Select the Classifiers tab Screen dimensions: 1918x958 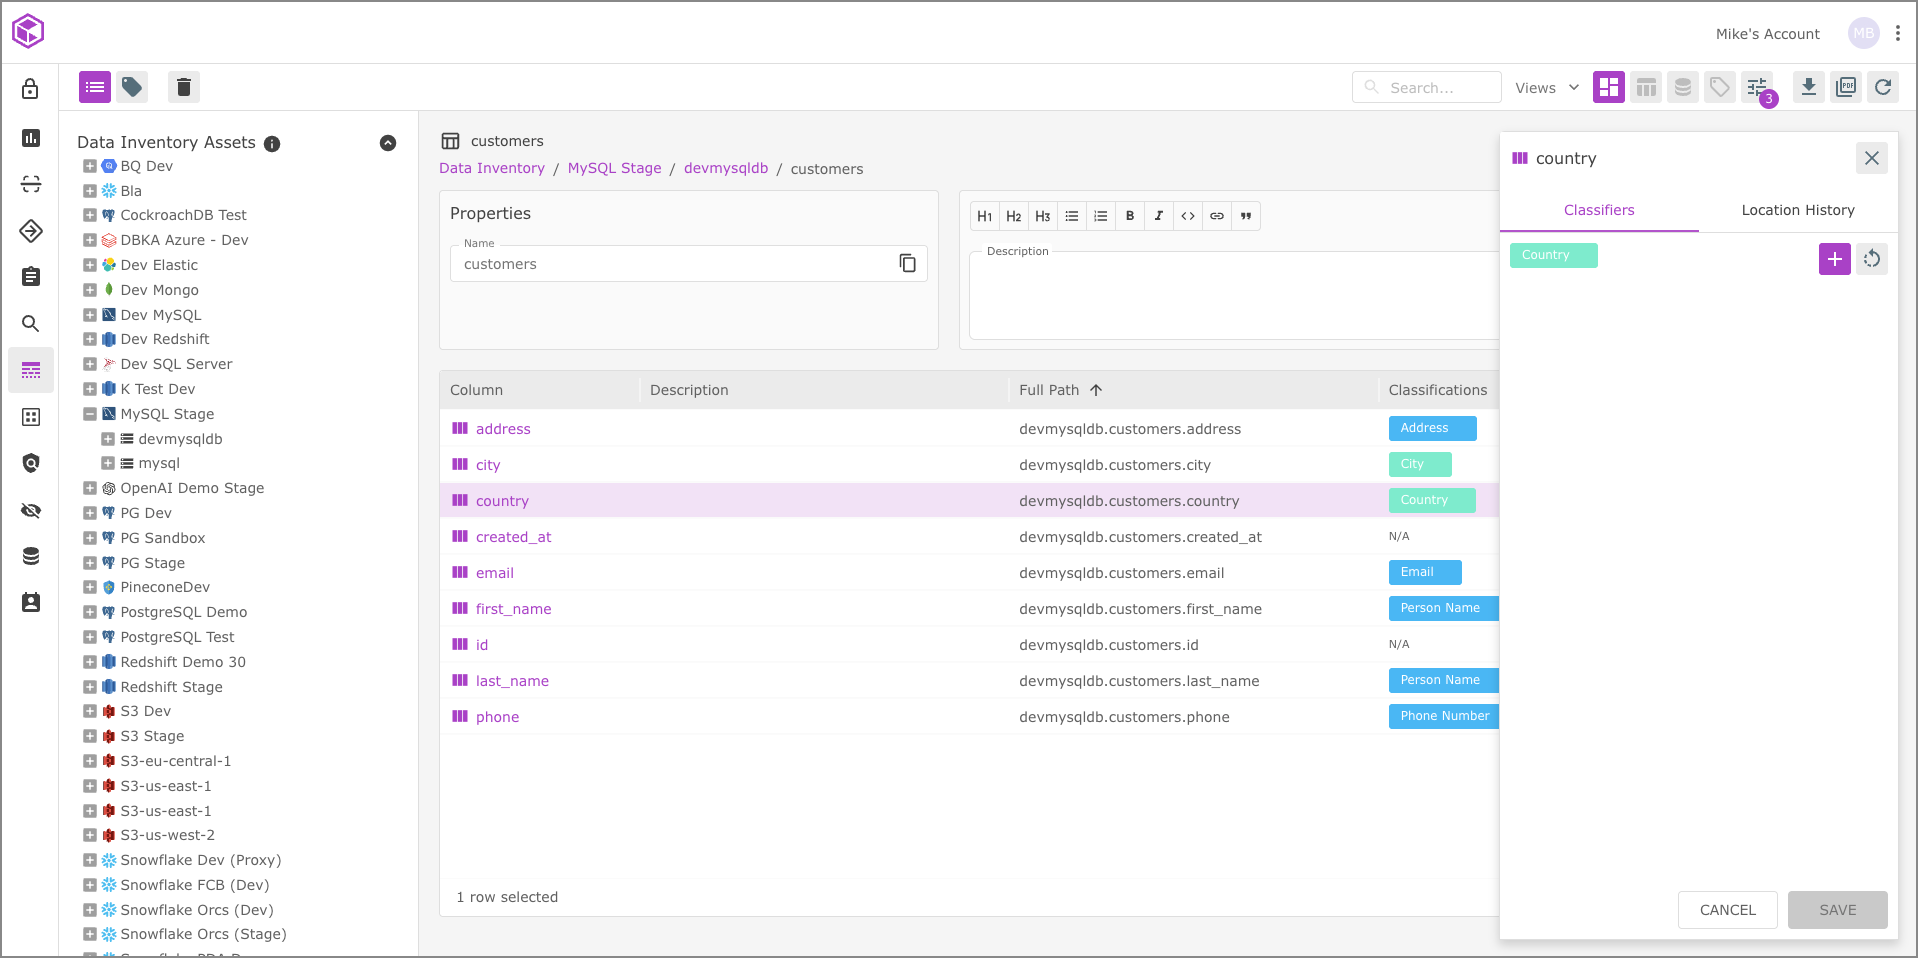(1598, 210)
